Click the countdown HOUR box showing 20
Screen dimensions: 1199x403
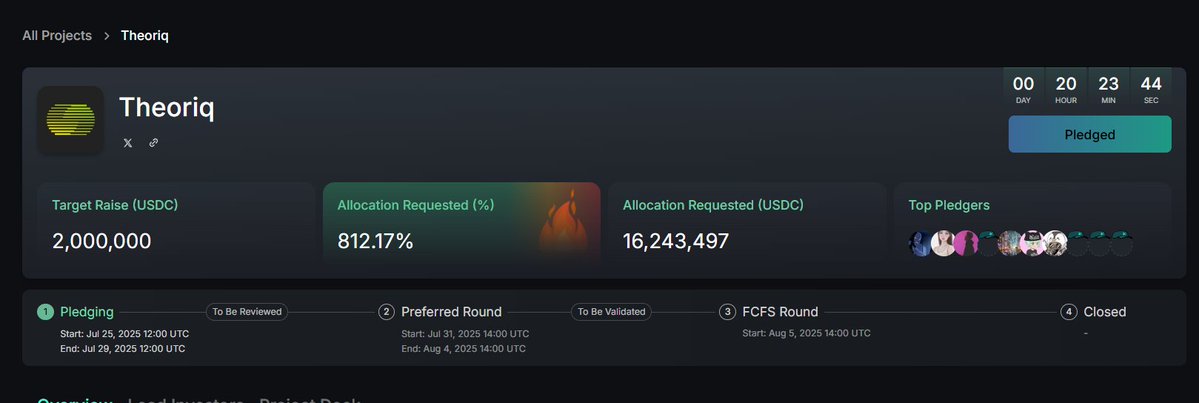pyautogui.click(x=1066, y=89)
